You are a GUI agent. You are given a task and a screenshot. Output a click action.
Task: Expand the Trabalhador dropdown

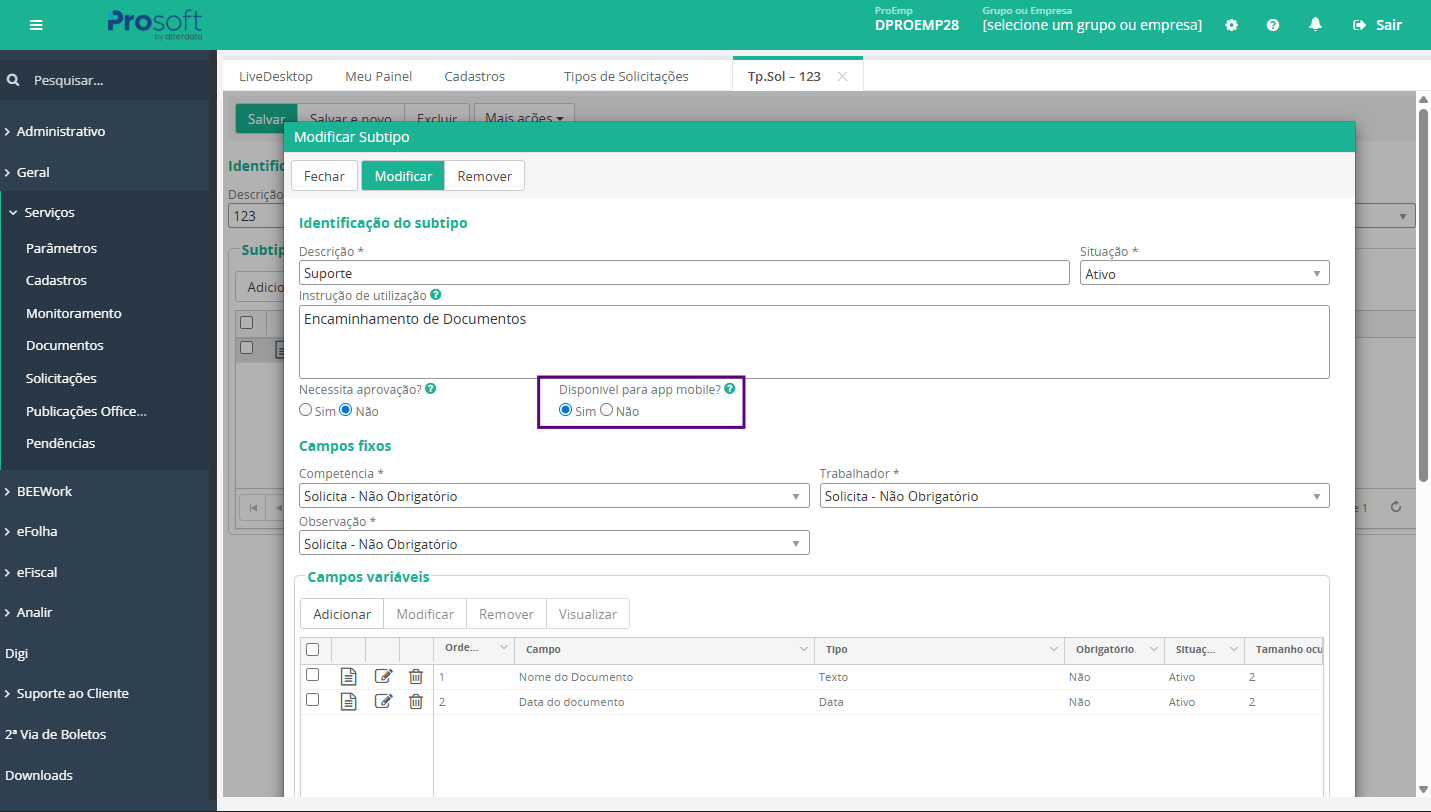(1074, 496)
